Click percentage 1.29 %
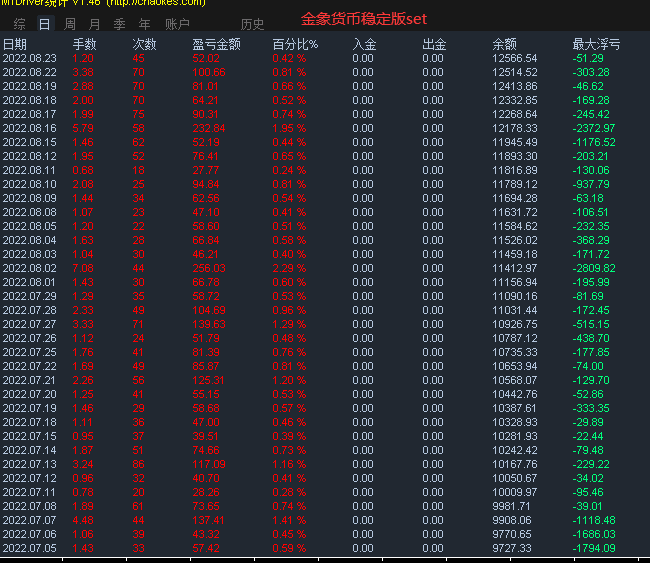Image resolution: width=650 pixels, height=563 pixels. [x=289, y=324]
